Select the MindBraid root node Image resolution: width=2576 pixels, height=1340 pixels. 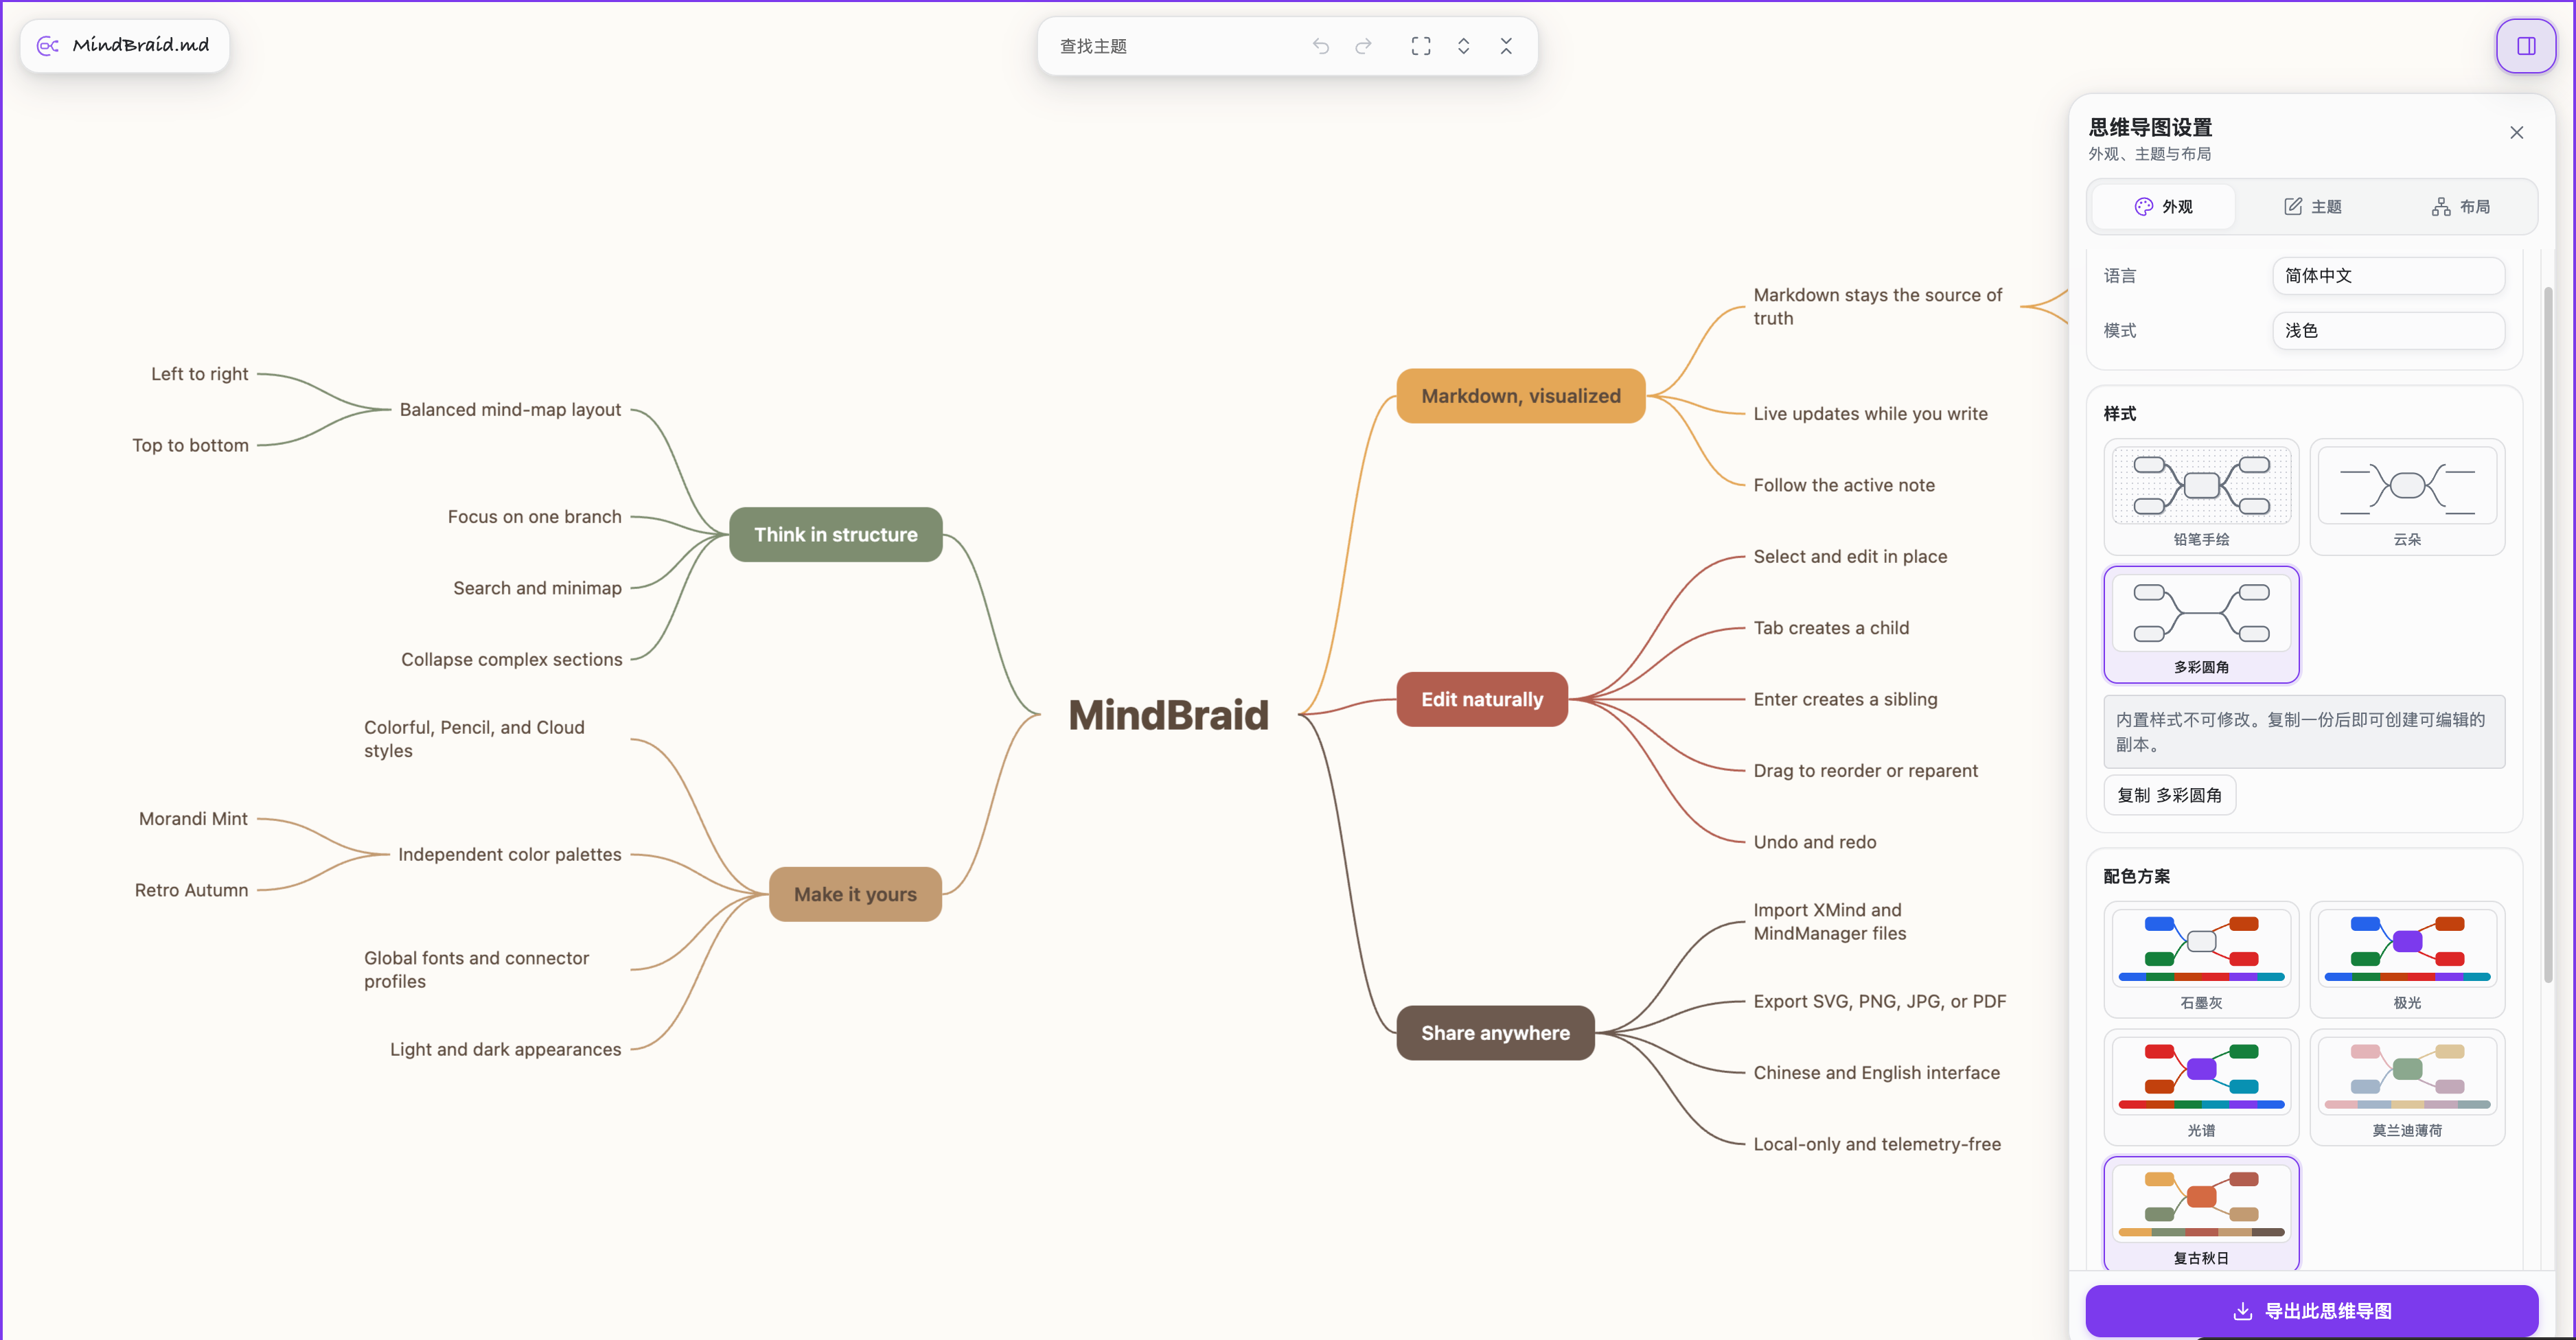pos(1168,714)
